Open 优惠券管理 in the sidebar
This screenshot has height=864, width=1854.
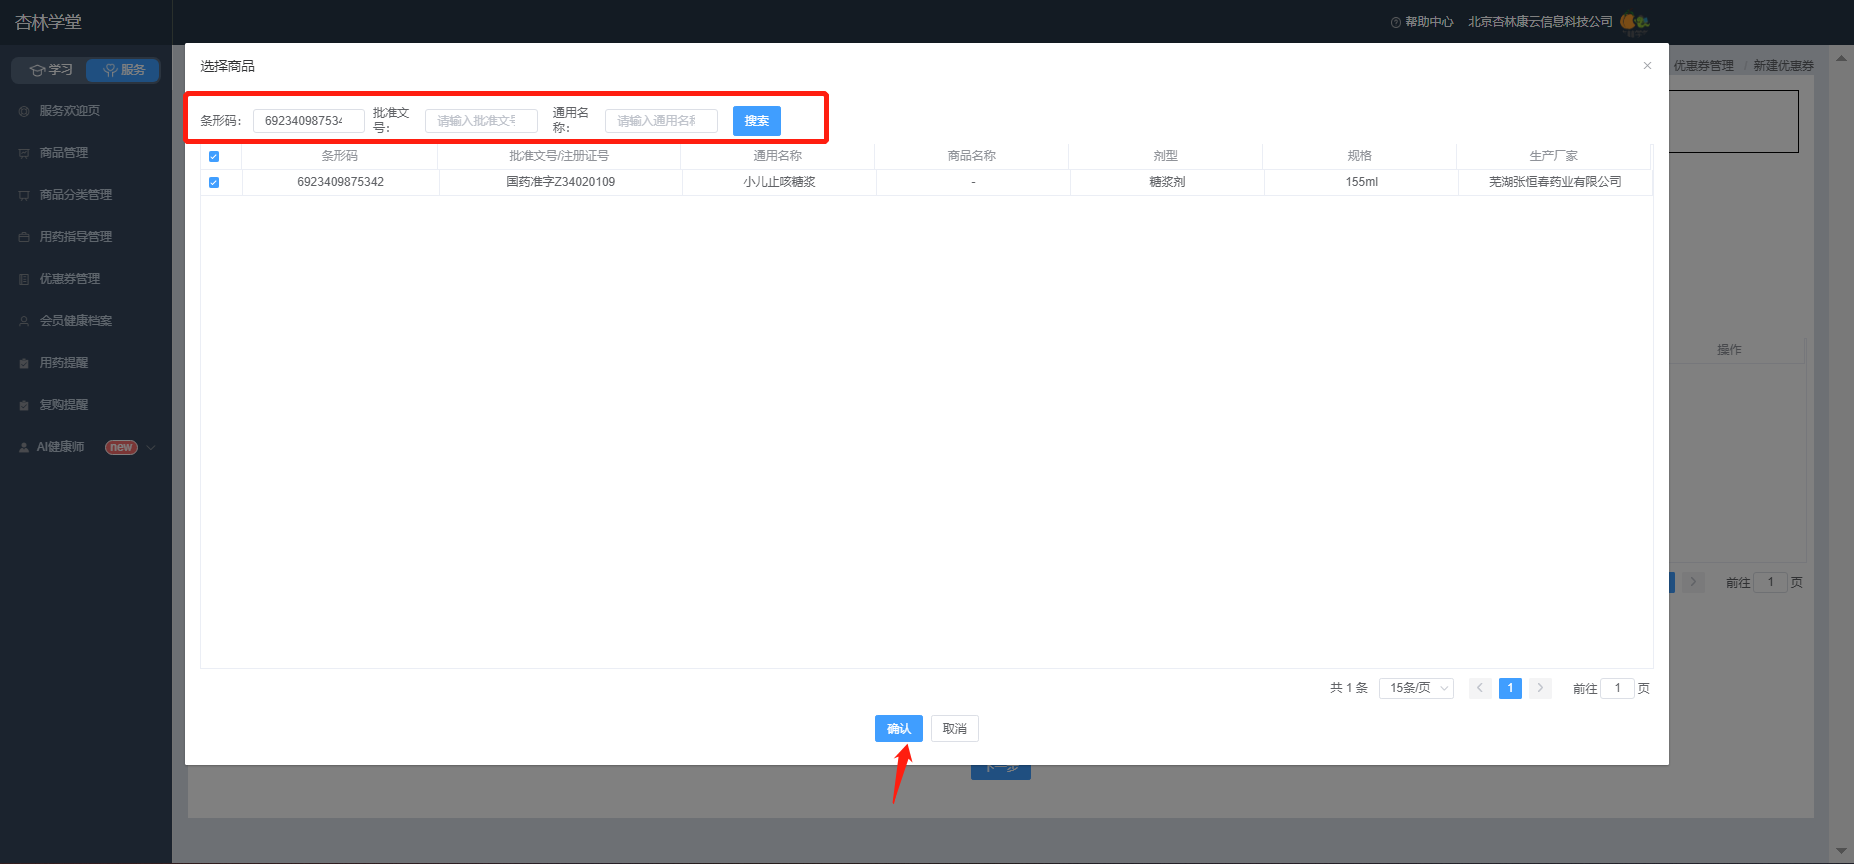70,279
